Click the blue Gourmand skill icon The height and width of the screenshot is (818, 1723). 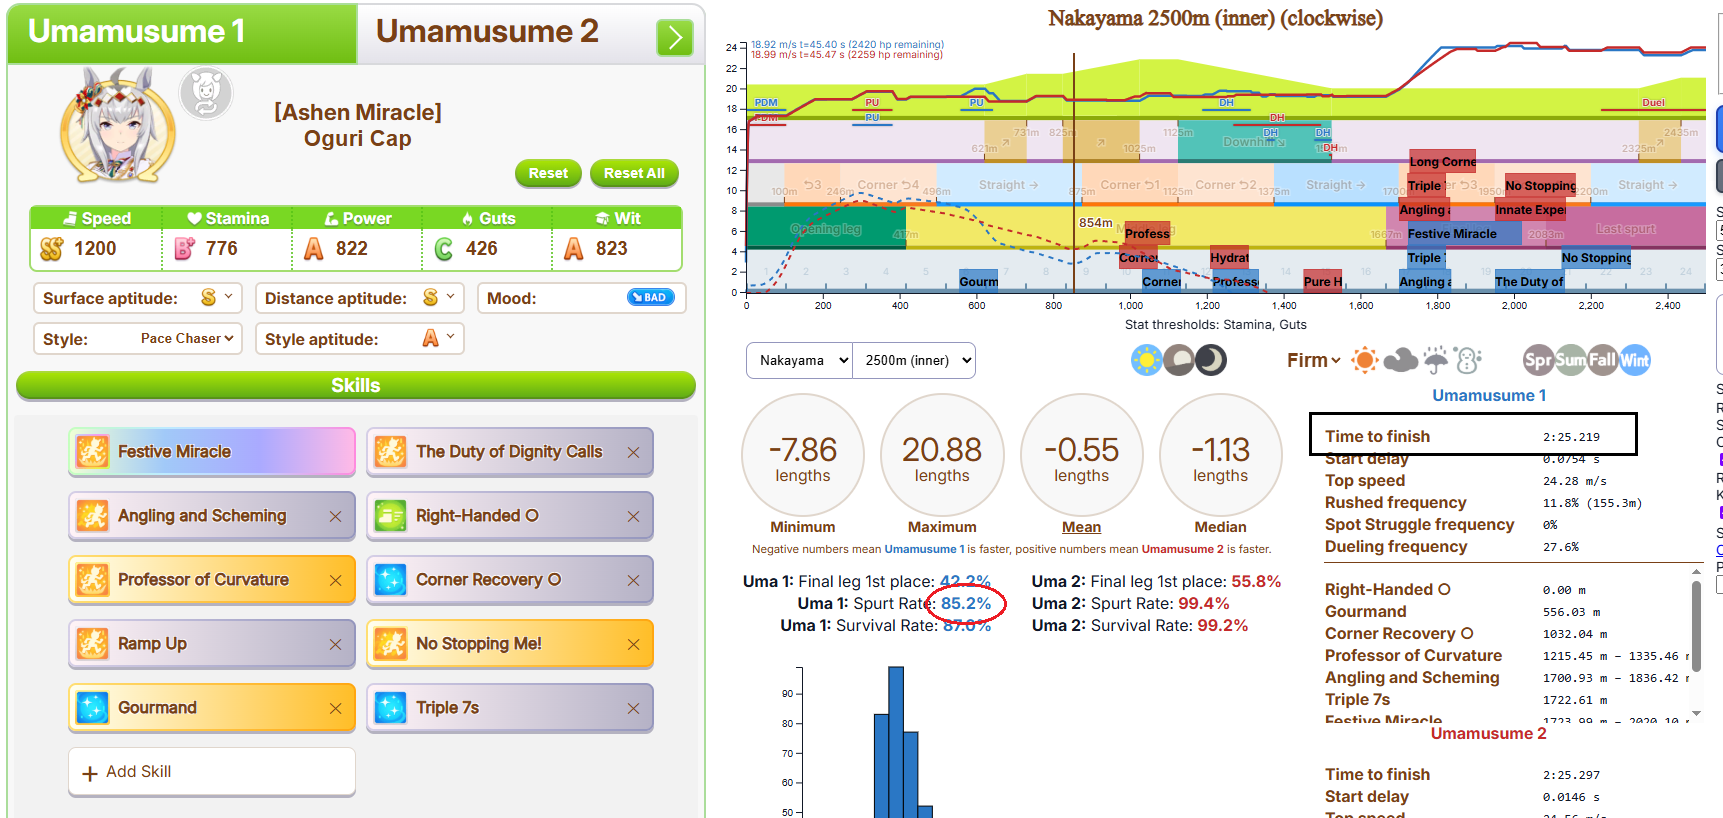pos(92,708)
